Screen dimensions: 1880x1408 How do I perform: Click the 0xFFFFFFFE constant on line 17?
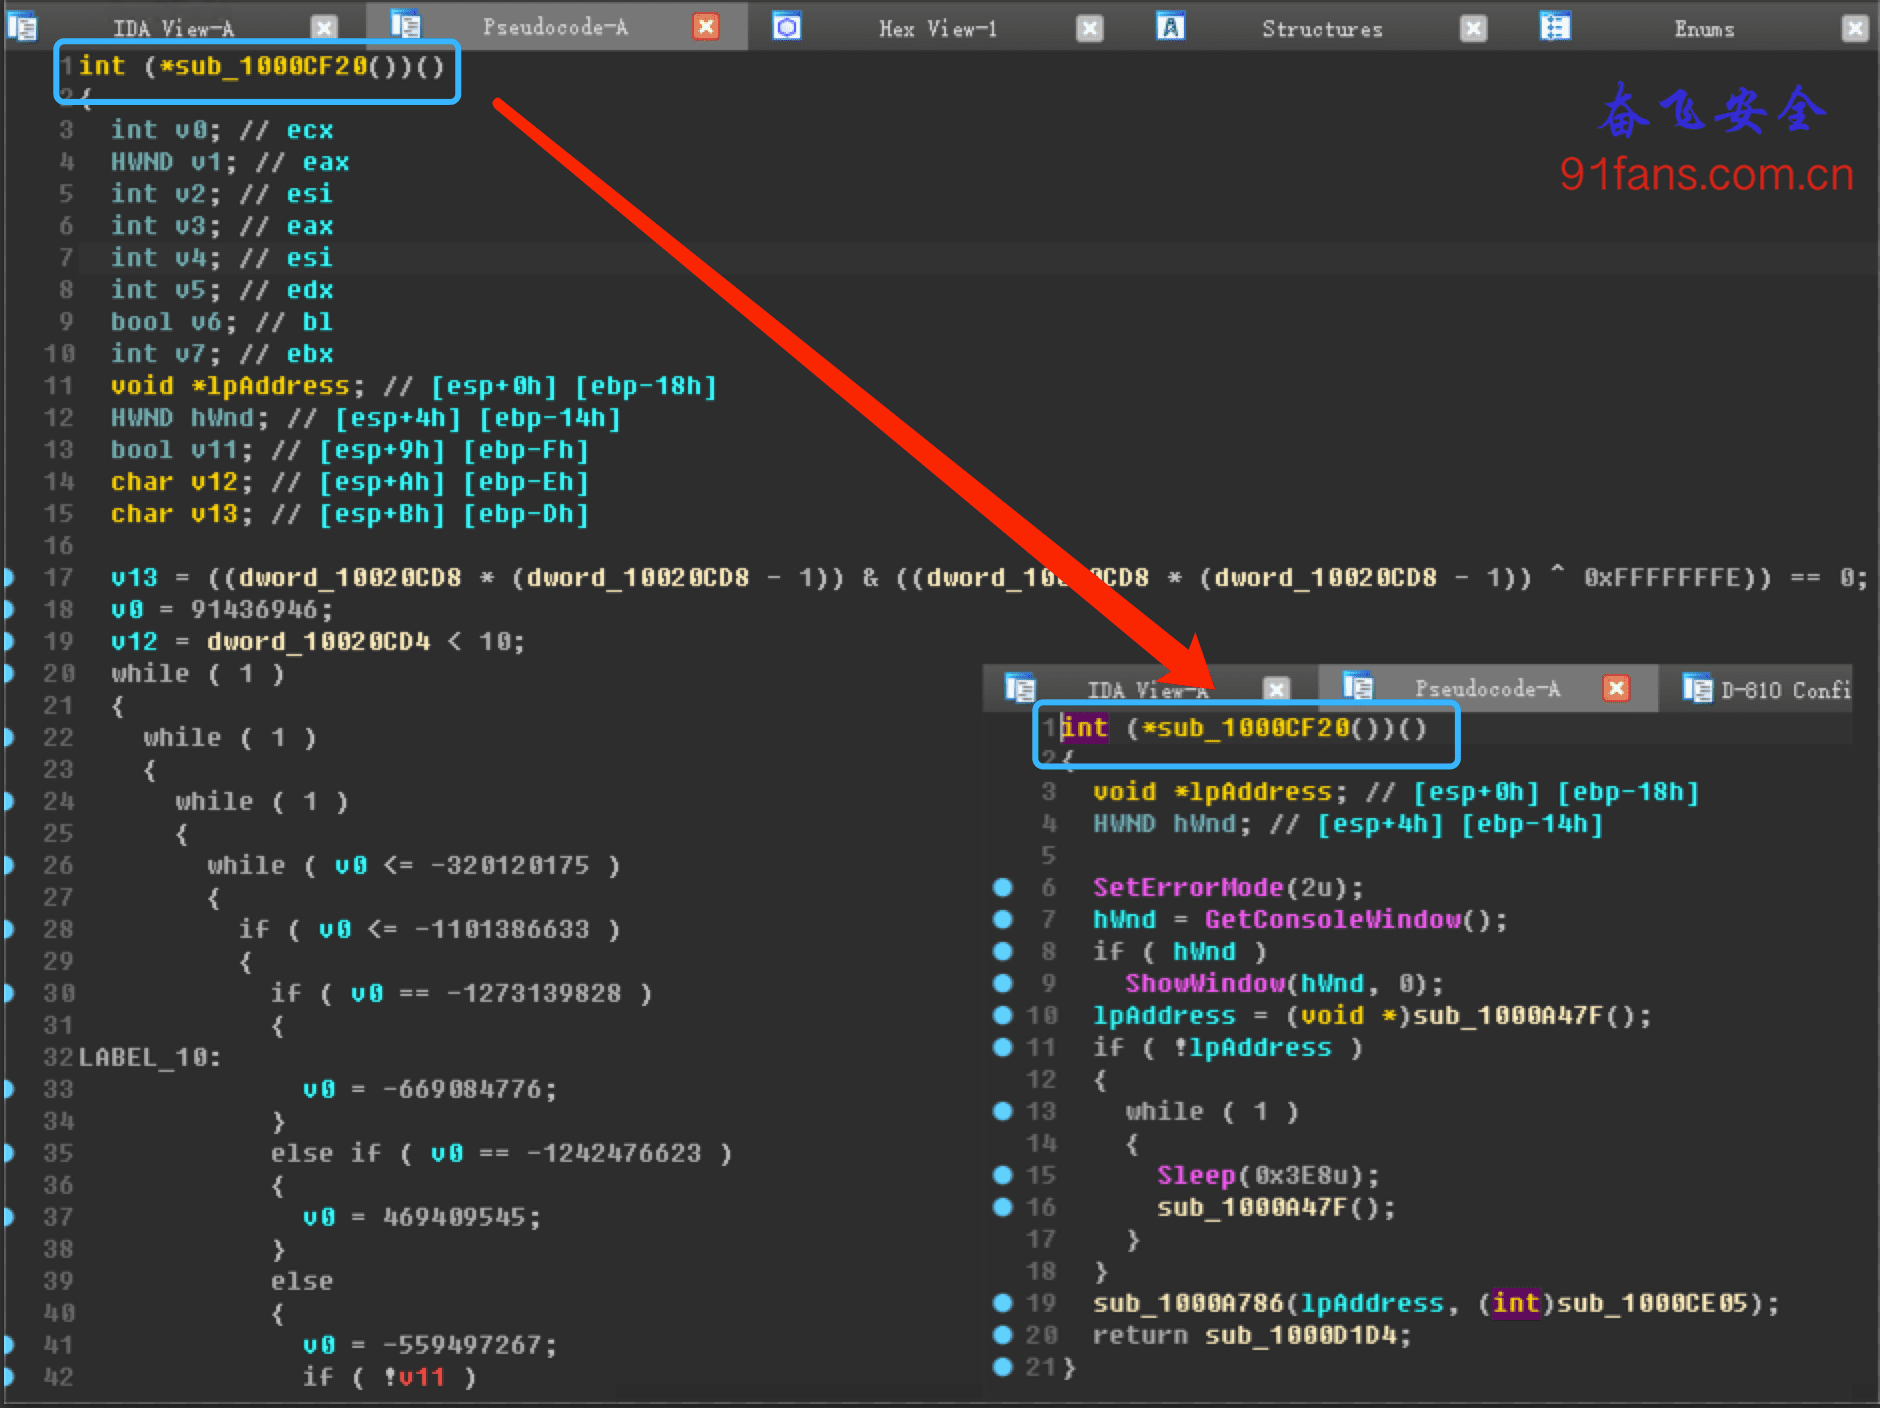pos(1662,577)
